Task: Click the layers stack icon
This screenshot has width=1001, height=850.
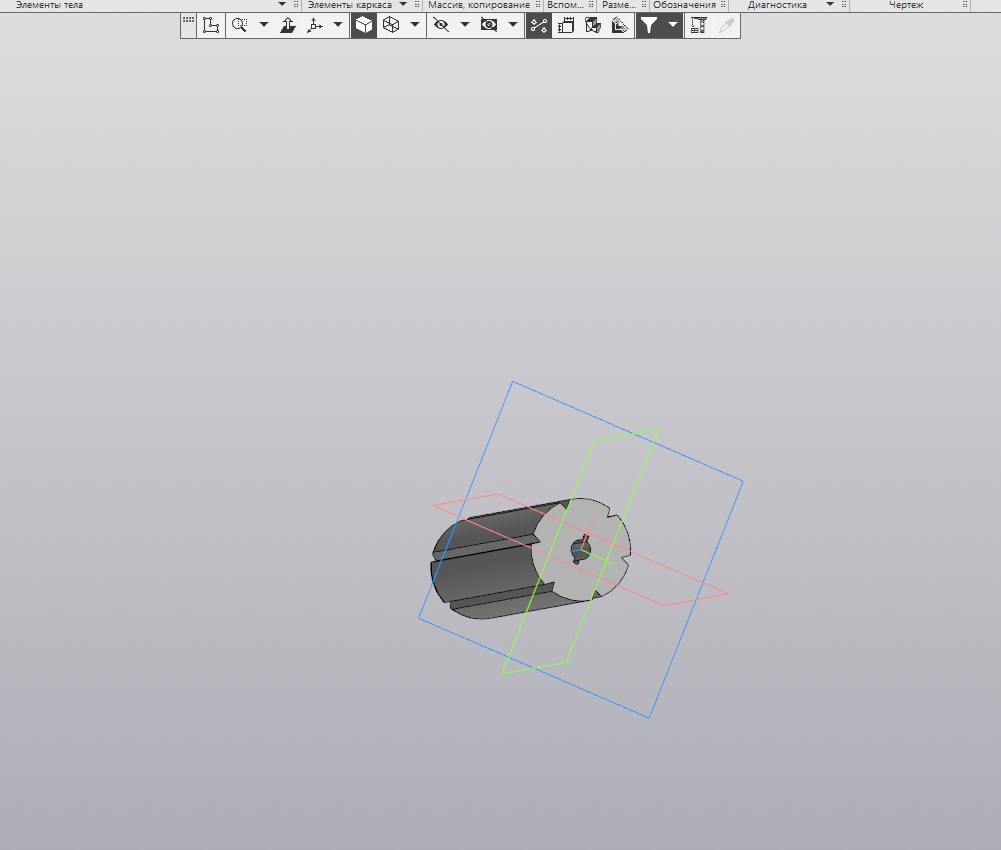Action: click(x=620, y=26)
